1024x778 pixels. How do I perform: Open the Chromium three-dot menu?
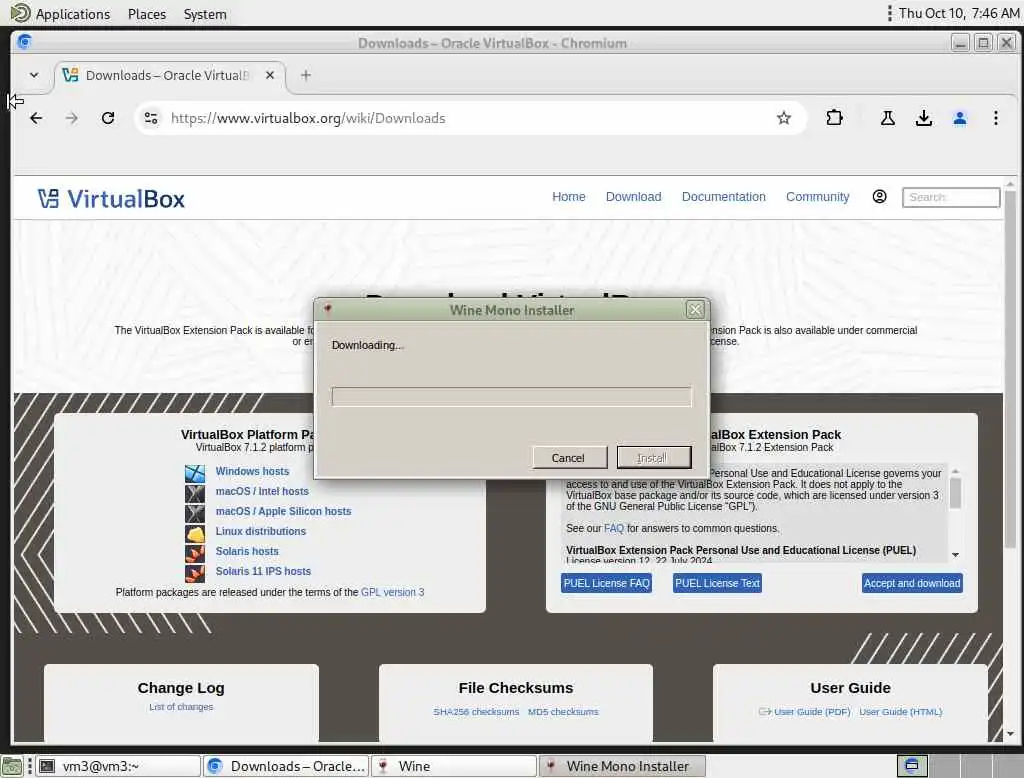coord(995,118)
